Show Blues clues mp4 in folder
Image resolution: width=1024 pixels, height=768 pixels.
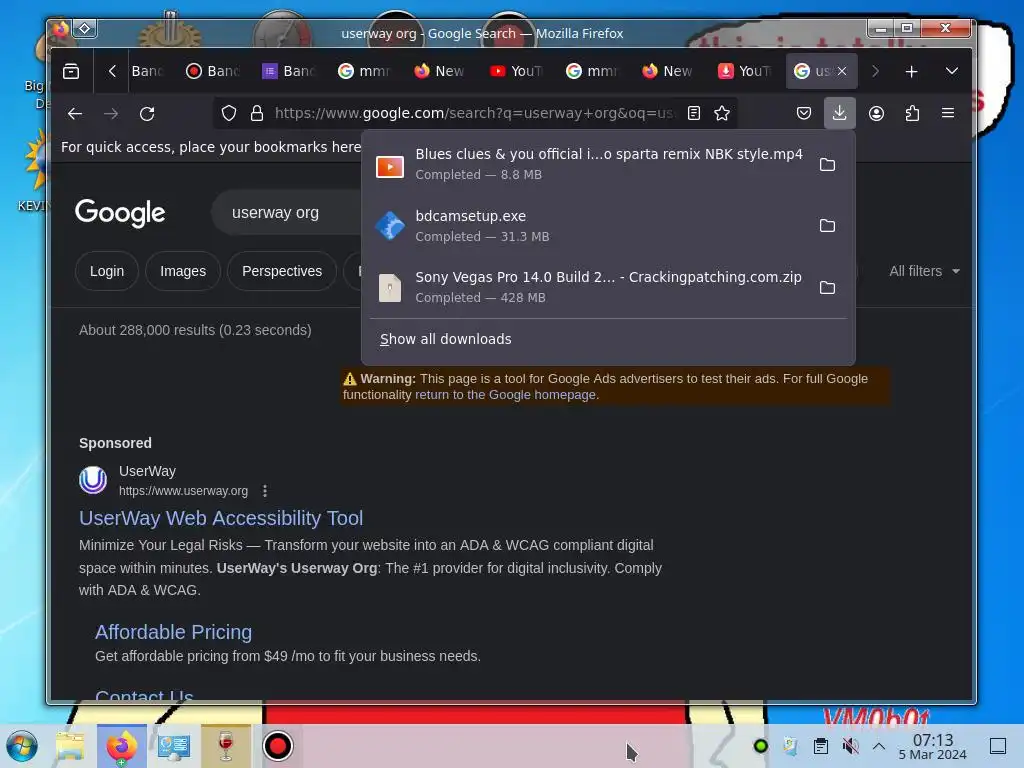[x=827, y=165]
